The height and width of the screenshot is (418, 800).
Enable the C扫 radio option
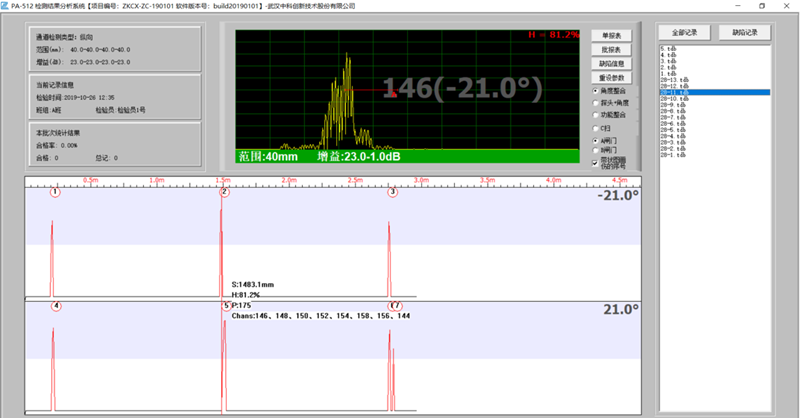pos(596,128)
